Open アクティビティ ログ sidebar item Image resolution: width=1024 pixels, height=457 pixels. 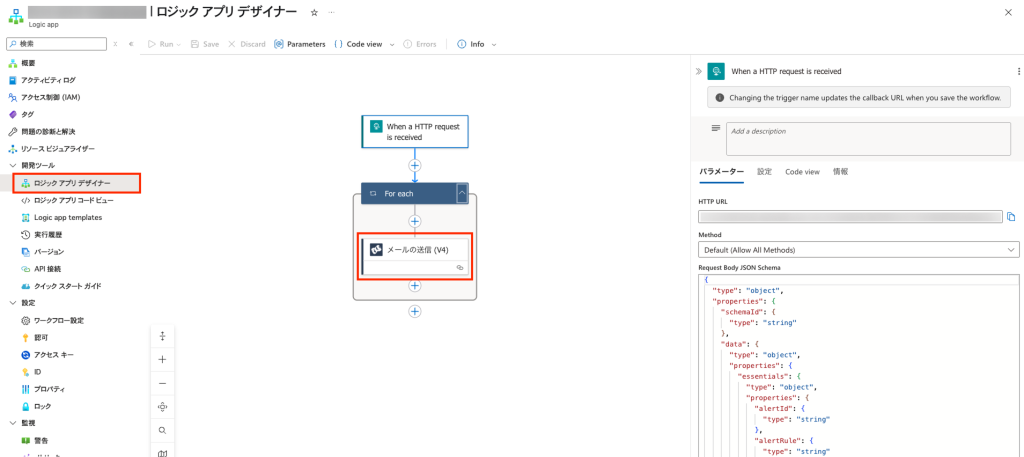[48, 80]
